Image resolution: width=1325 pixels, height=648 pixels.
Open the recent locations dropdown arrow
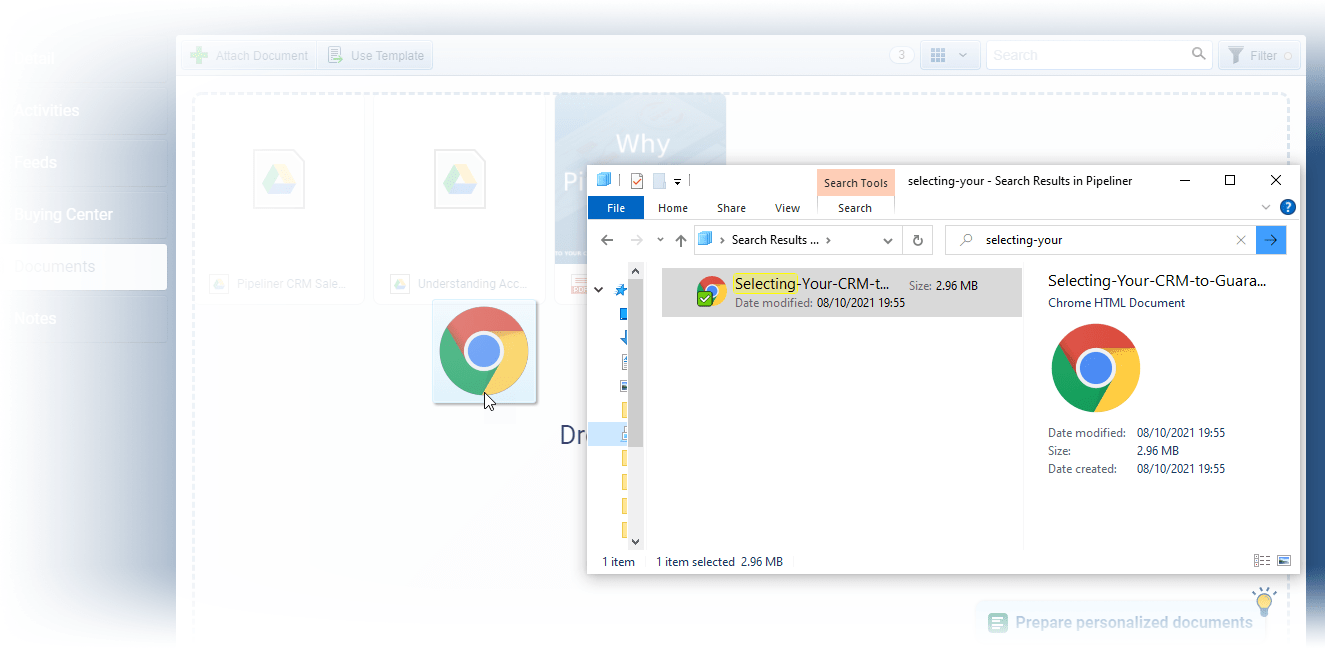coord(660,240)
